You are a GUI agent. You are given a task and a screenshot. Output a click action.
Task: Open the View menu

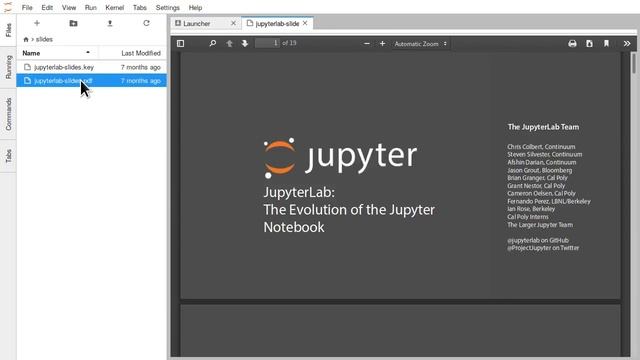[69, 7]
